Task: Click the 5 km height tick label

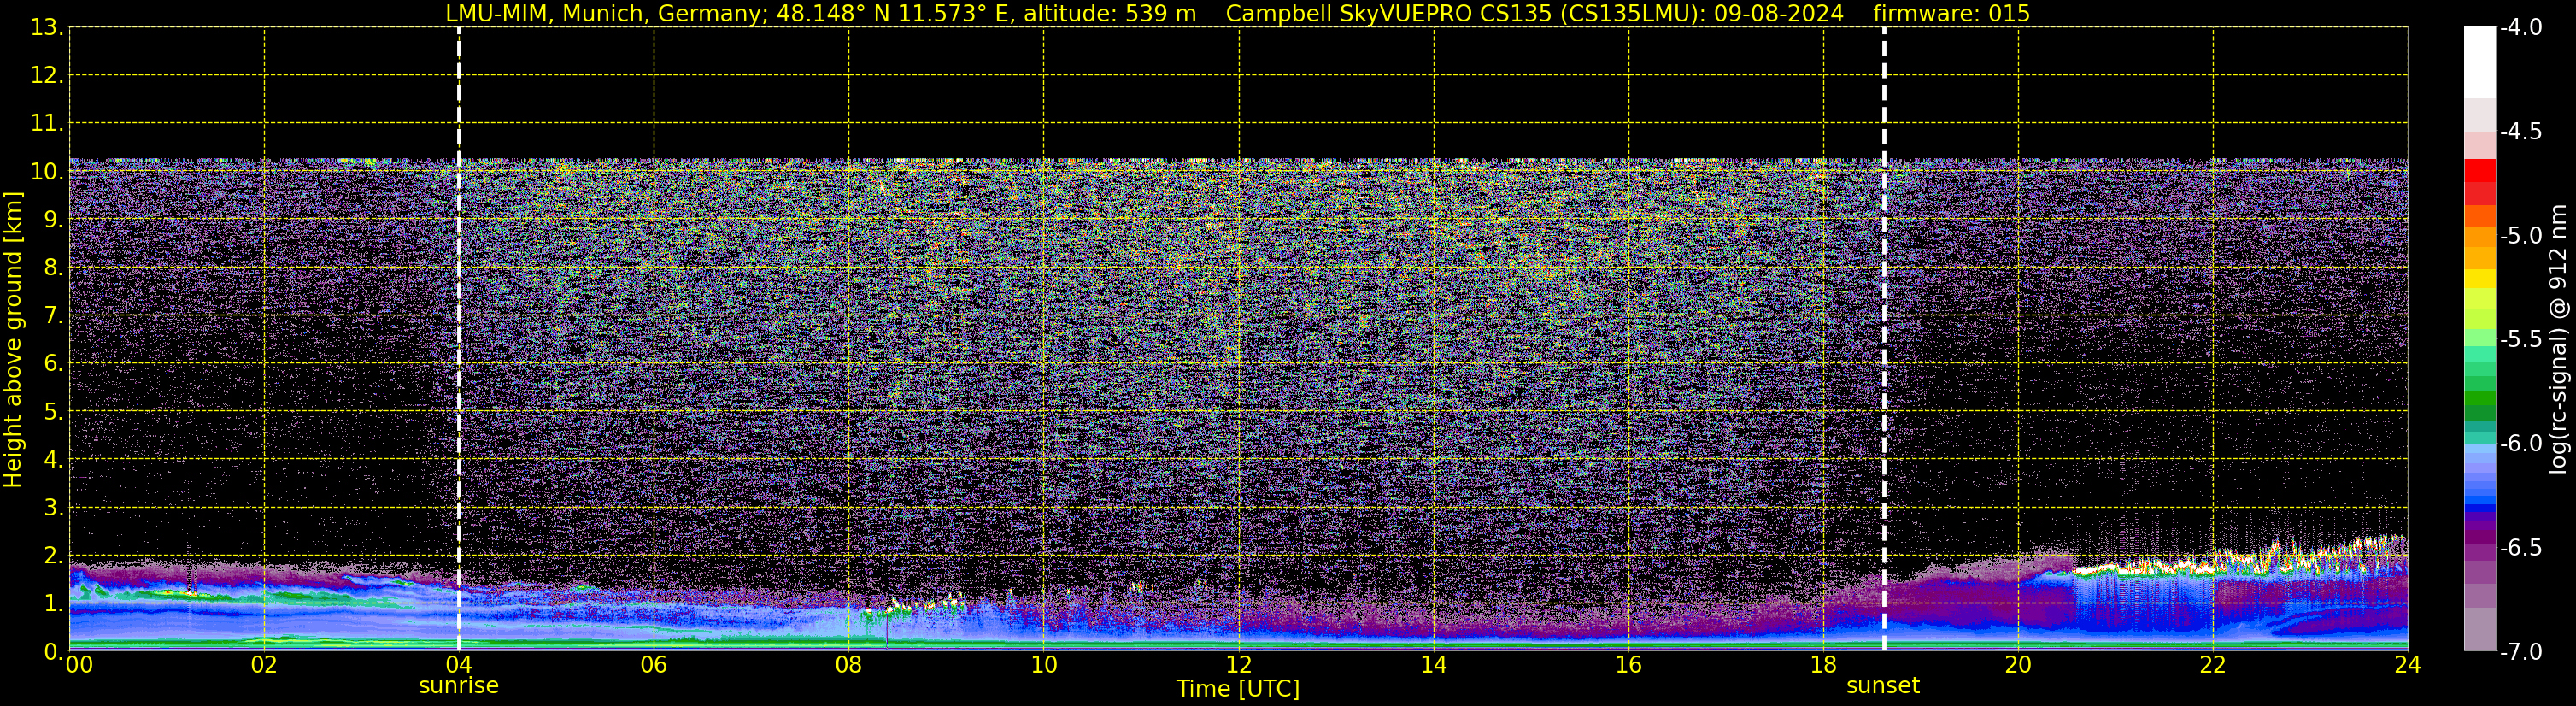Action: coord(52,411)
